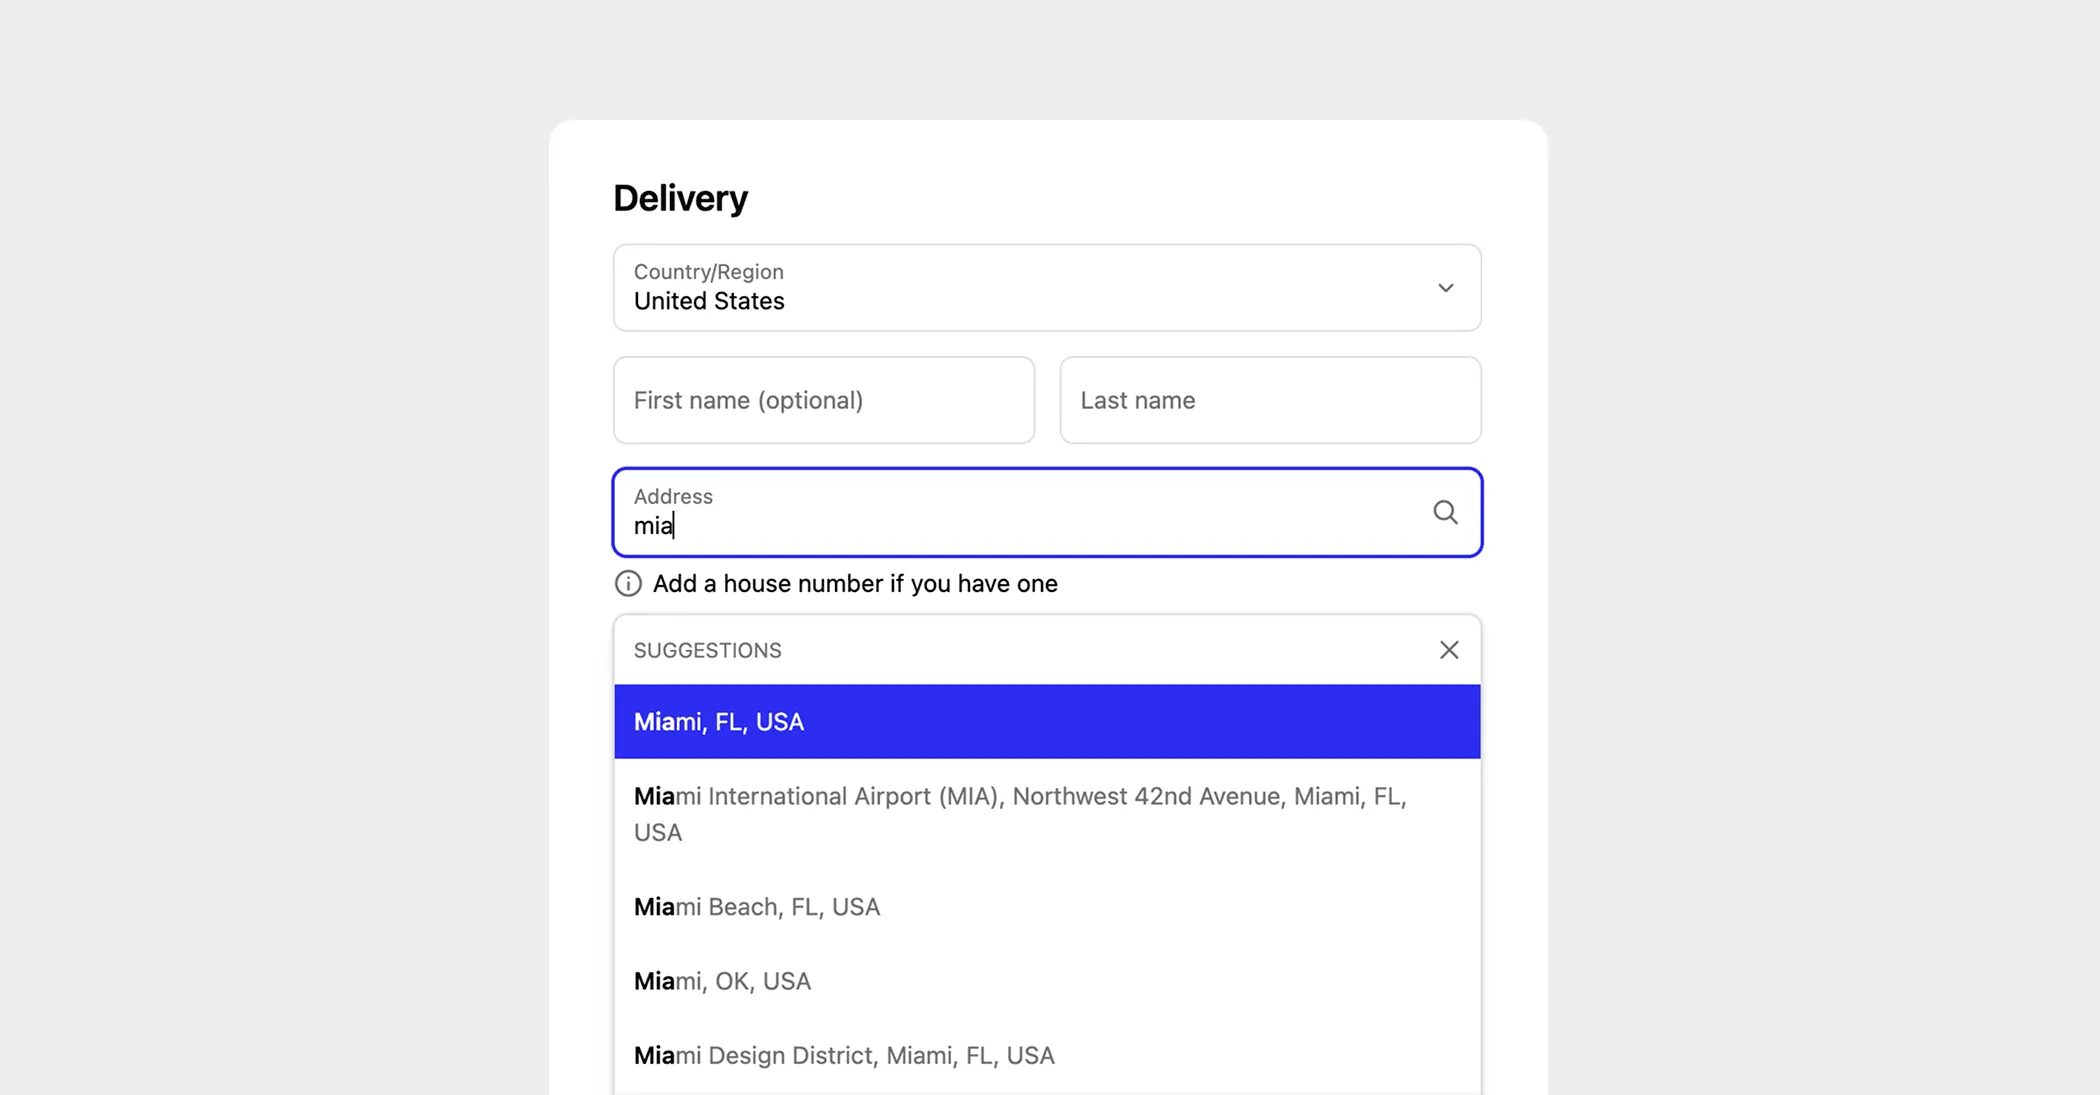Click the chevron on the Country/Region field
2100x1095 pixels.
(x=1445, y=287)
